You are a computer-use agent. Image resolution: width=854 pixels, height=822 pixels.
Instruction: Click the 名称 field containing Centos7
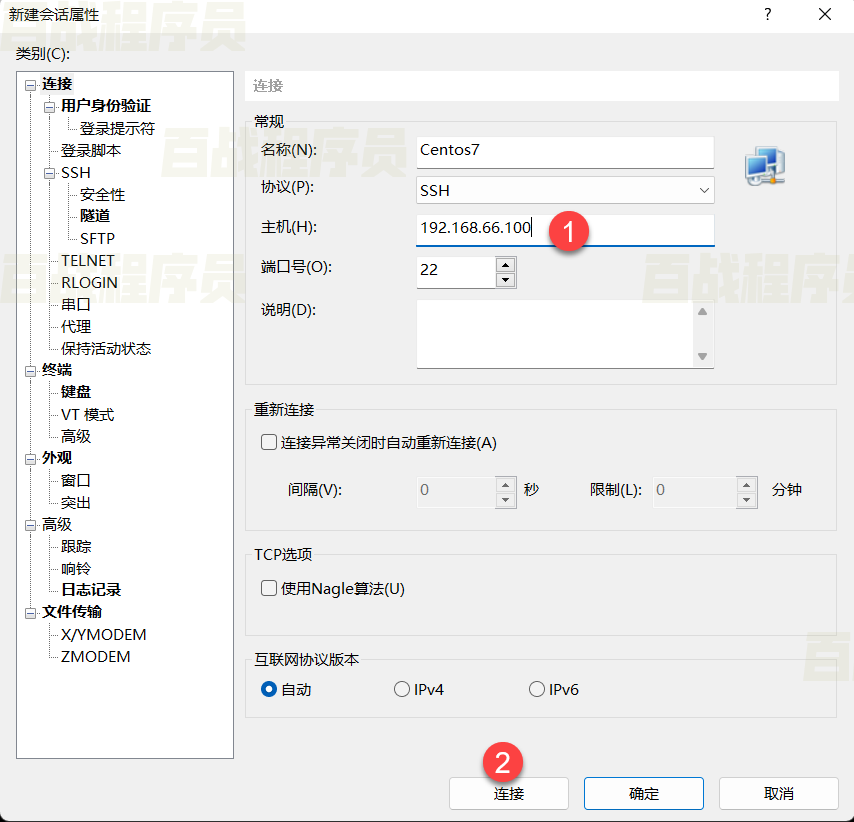click(x=565, y=152)
